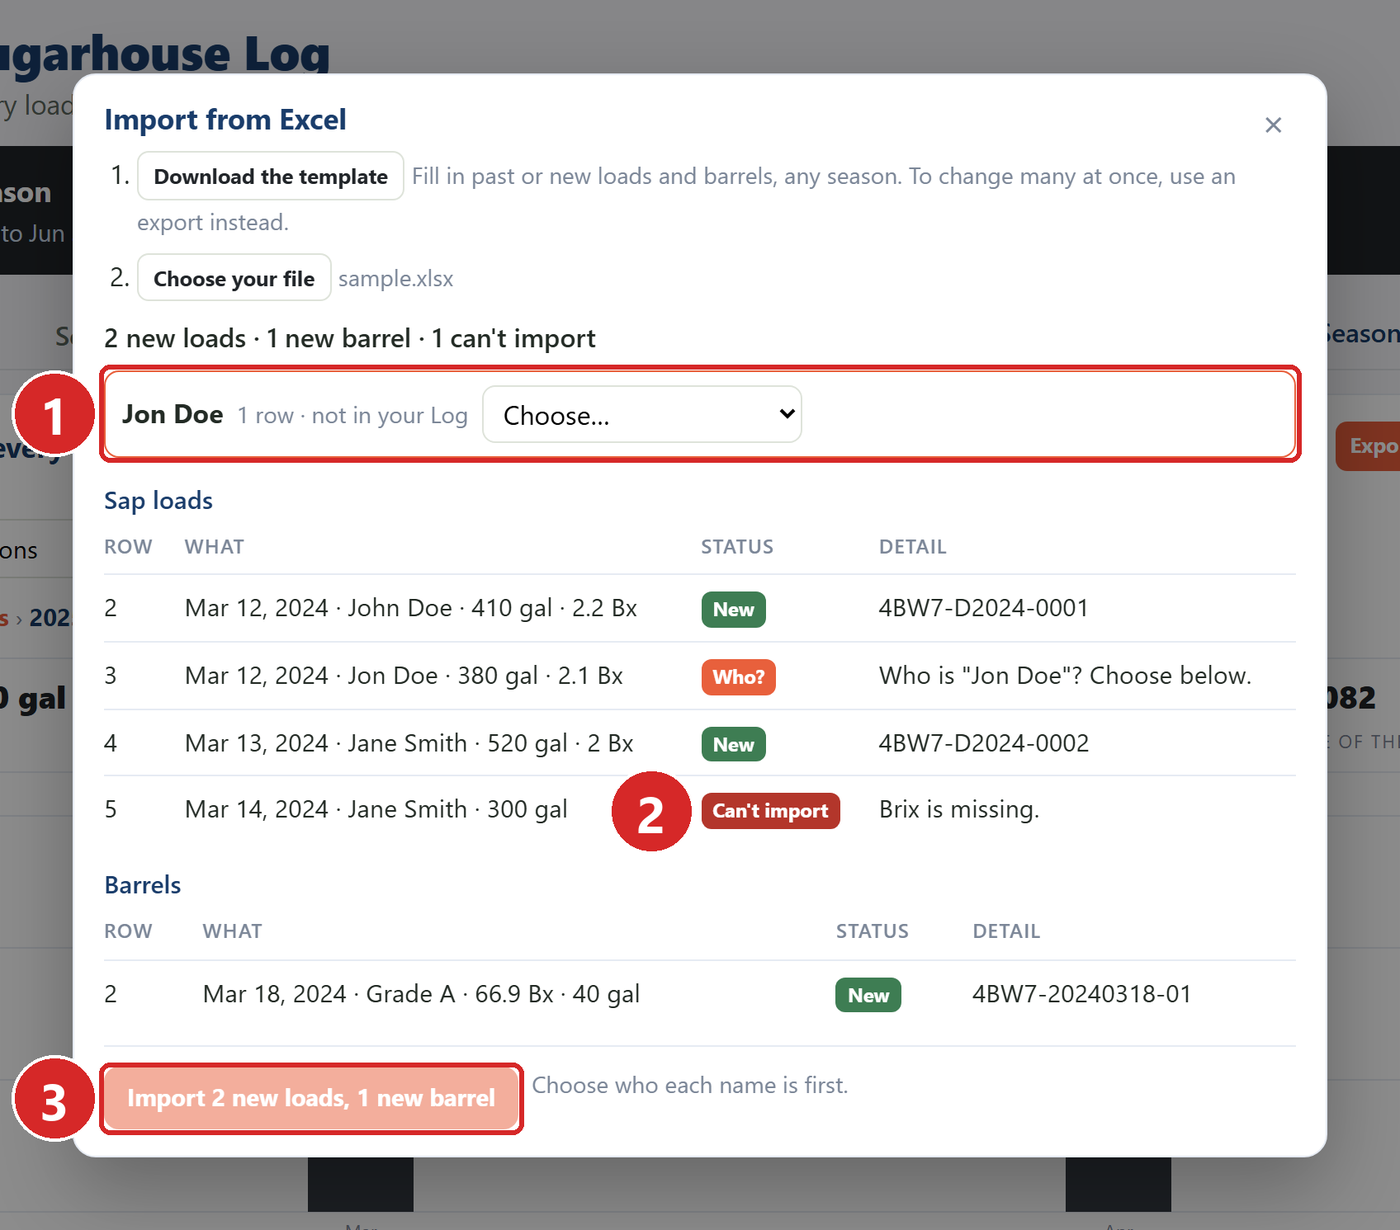The height and width of the screenshot is (1230, 1400).
Task: Click the New badge in Jane Smith 520 gal row
Action: coord(733,744)
